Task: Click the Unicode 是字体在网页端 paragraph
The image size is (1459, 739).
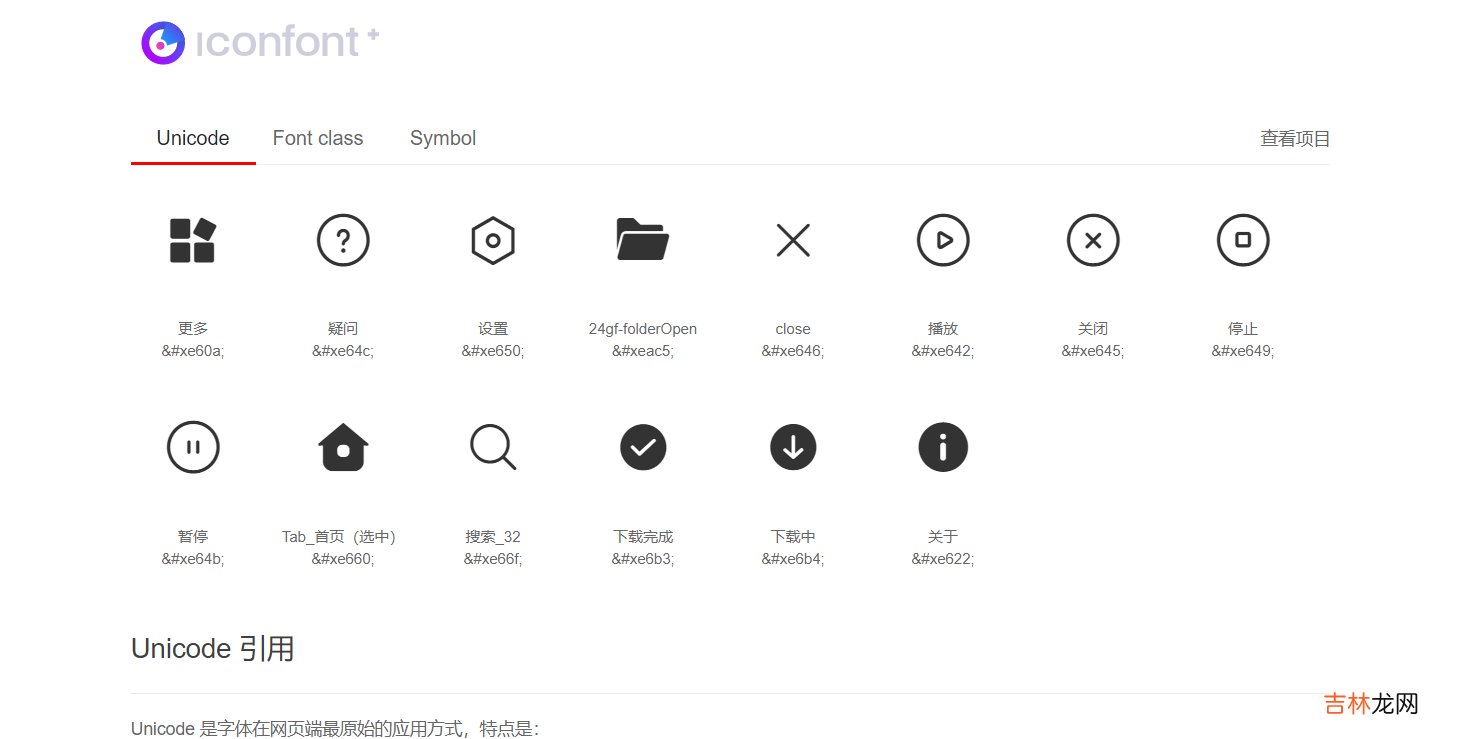Action: click(335, 728)
